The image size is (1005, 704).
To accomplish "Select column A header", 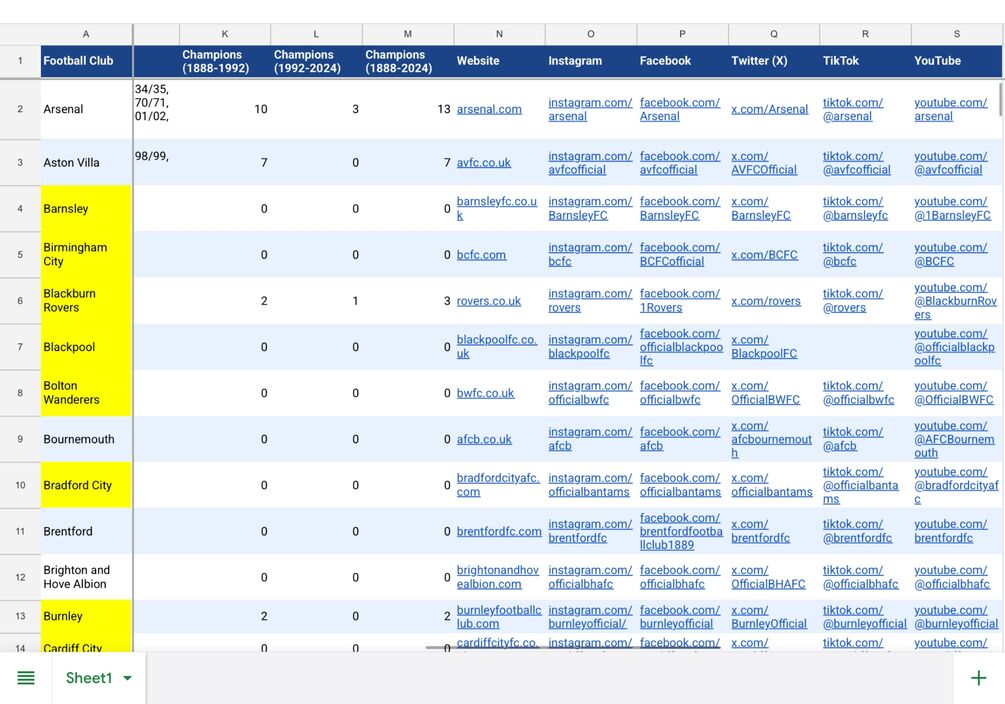I will [x=86, y=34].
